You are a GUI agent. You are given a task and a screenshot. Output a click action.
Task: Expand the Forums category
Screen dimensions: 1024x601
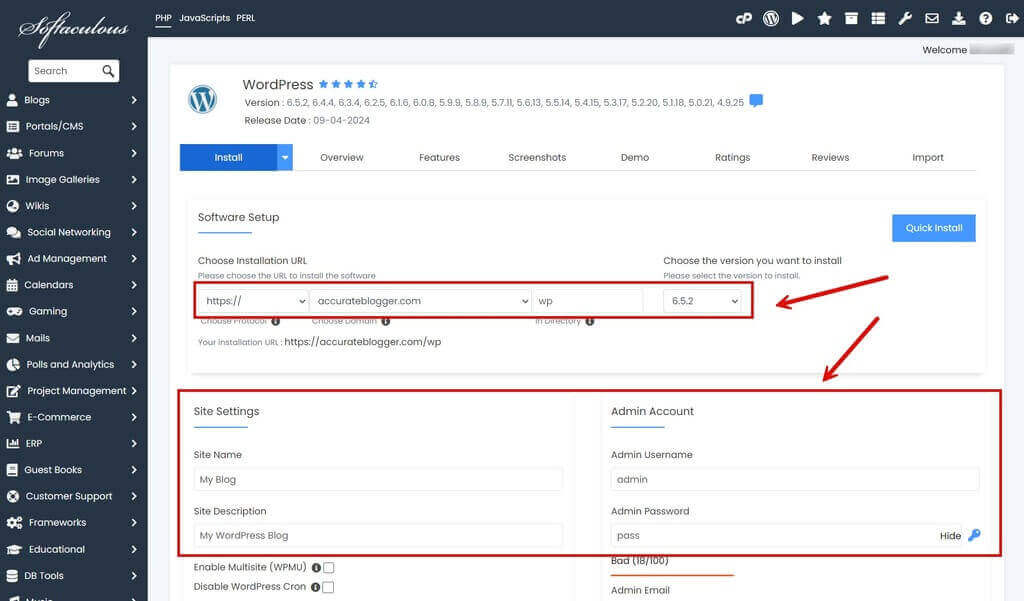72,153
